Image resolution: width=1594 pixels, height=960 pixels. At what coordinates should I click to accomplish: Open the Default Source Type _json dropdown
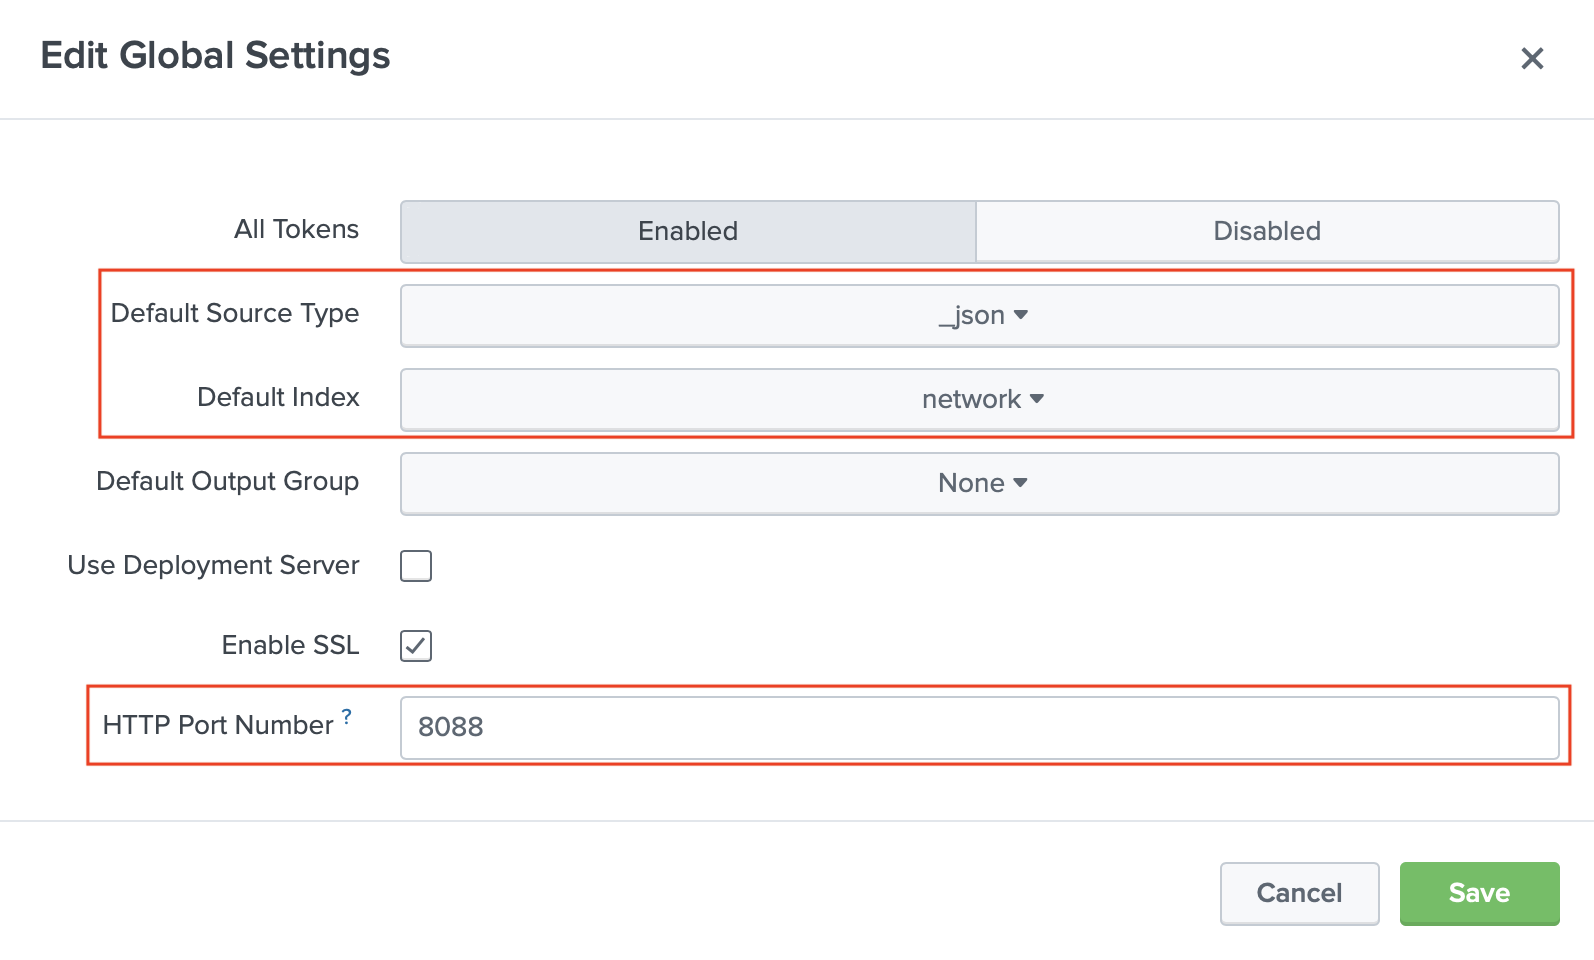(x=980, y=316)
